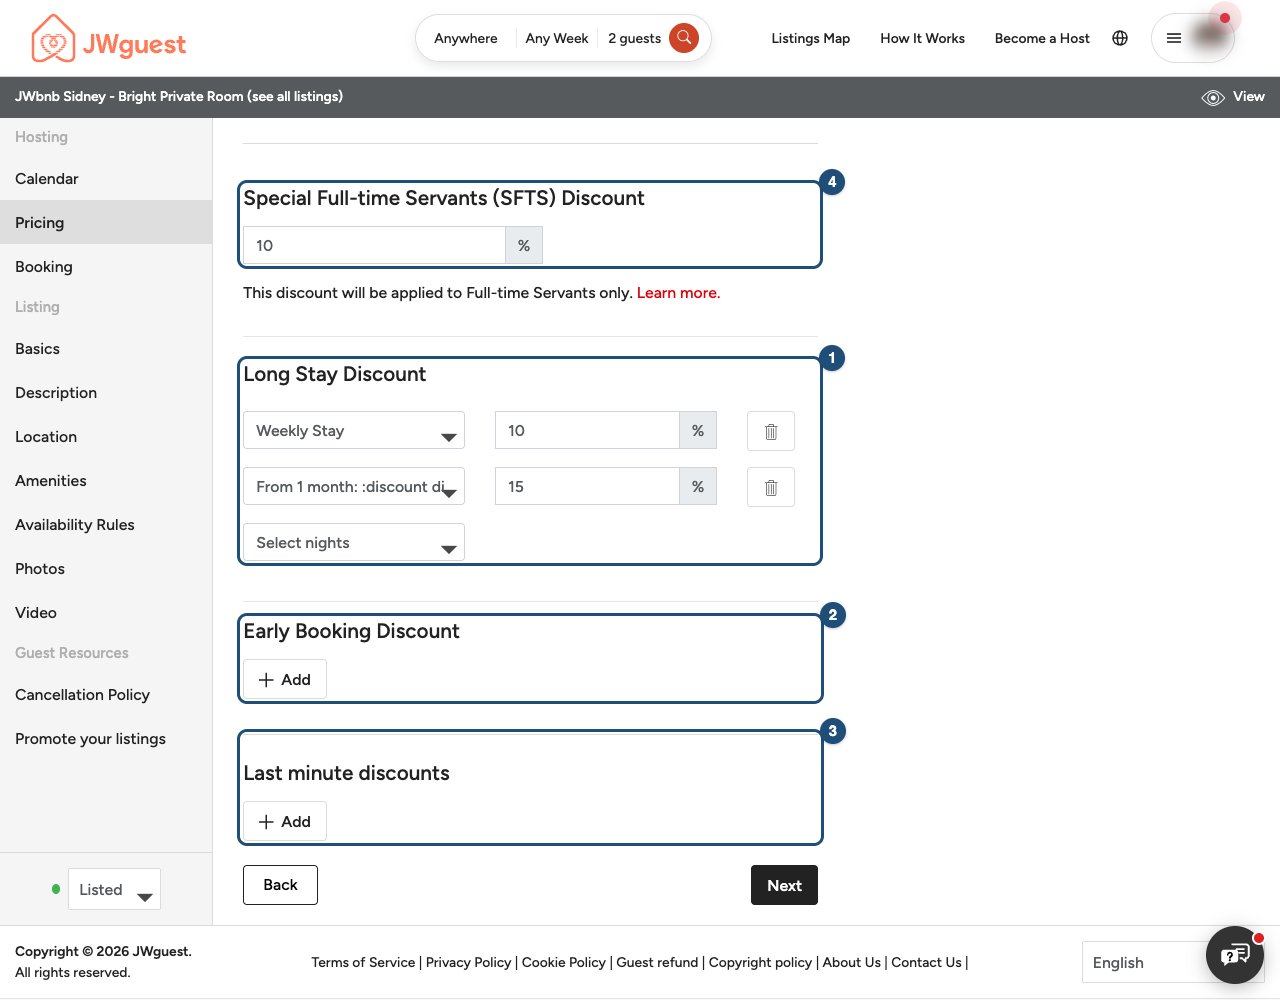Open the Listed status dropdown

114,889
